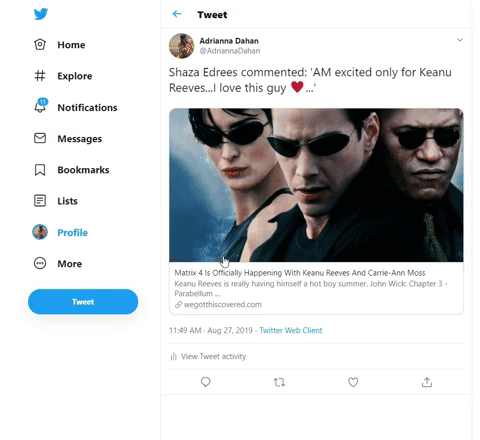Go back using the left arrow icon
The image size is (480, 440).
click(x=177, y=14)
